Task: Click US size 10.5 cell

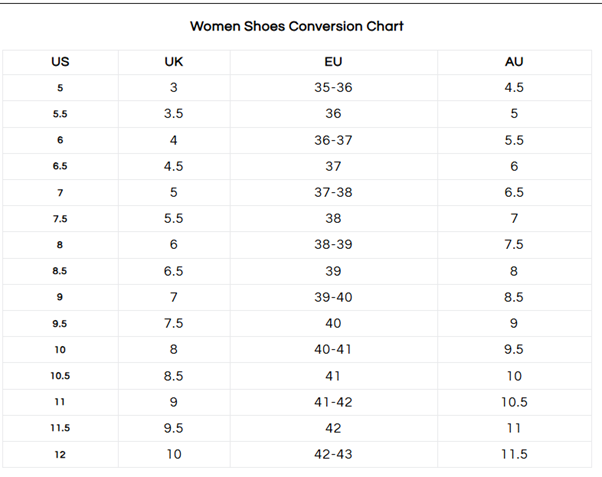Action: 60,376
